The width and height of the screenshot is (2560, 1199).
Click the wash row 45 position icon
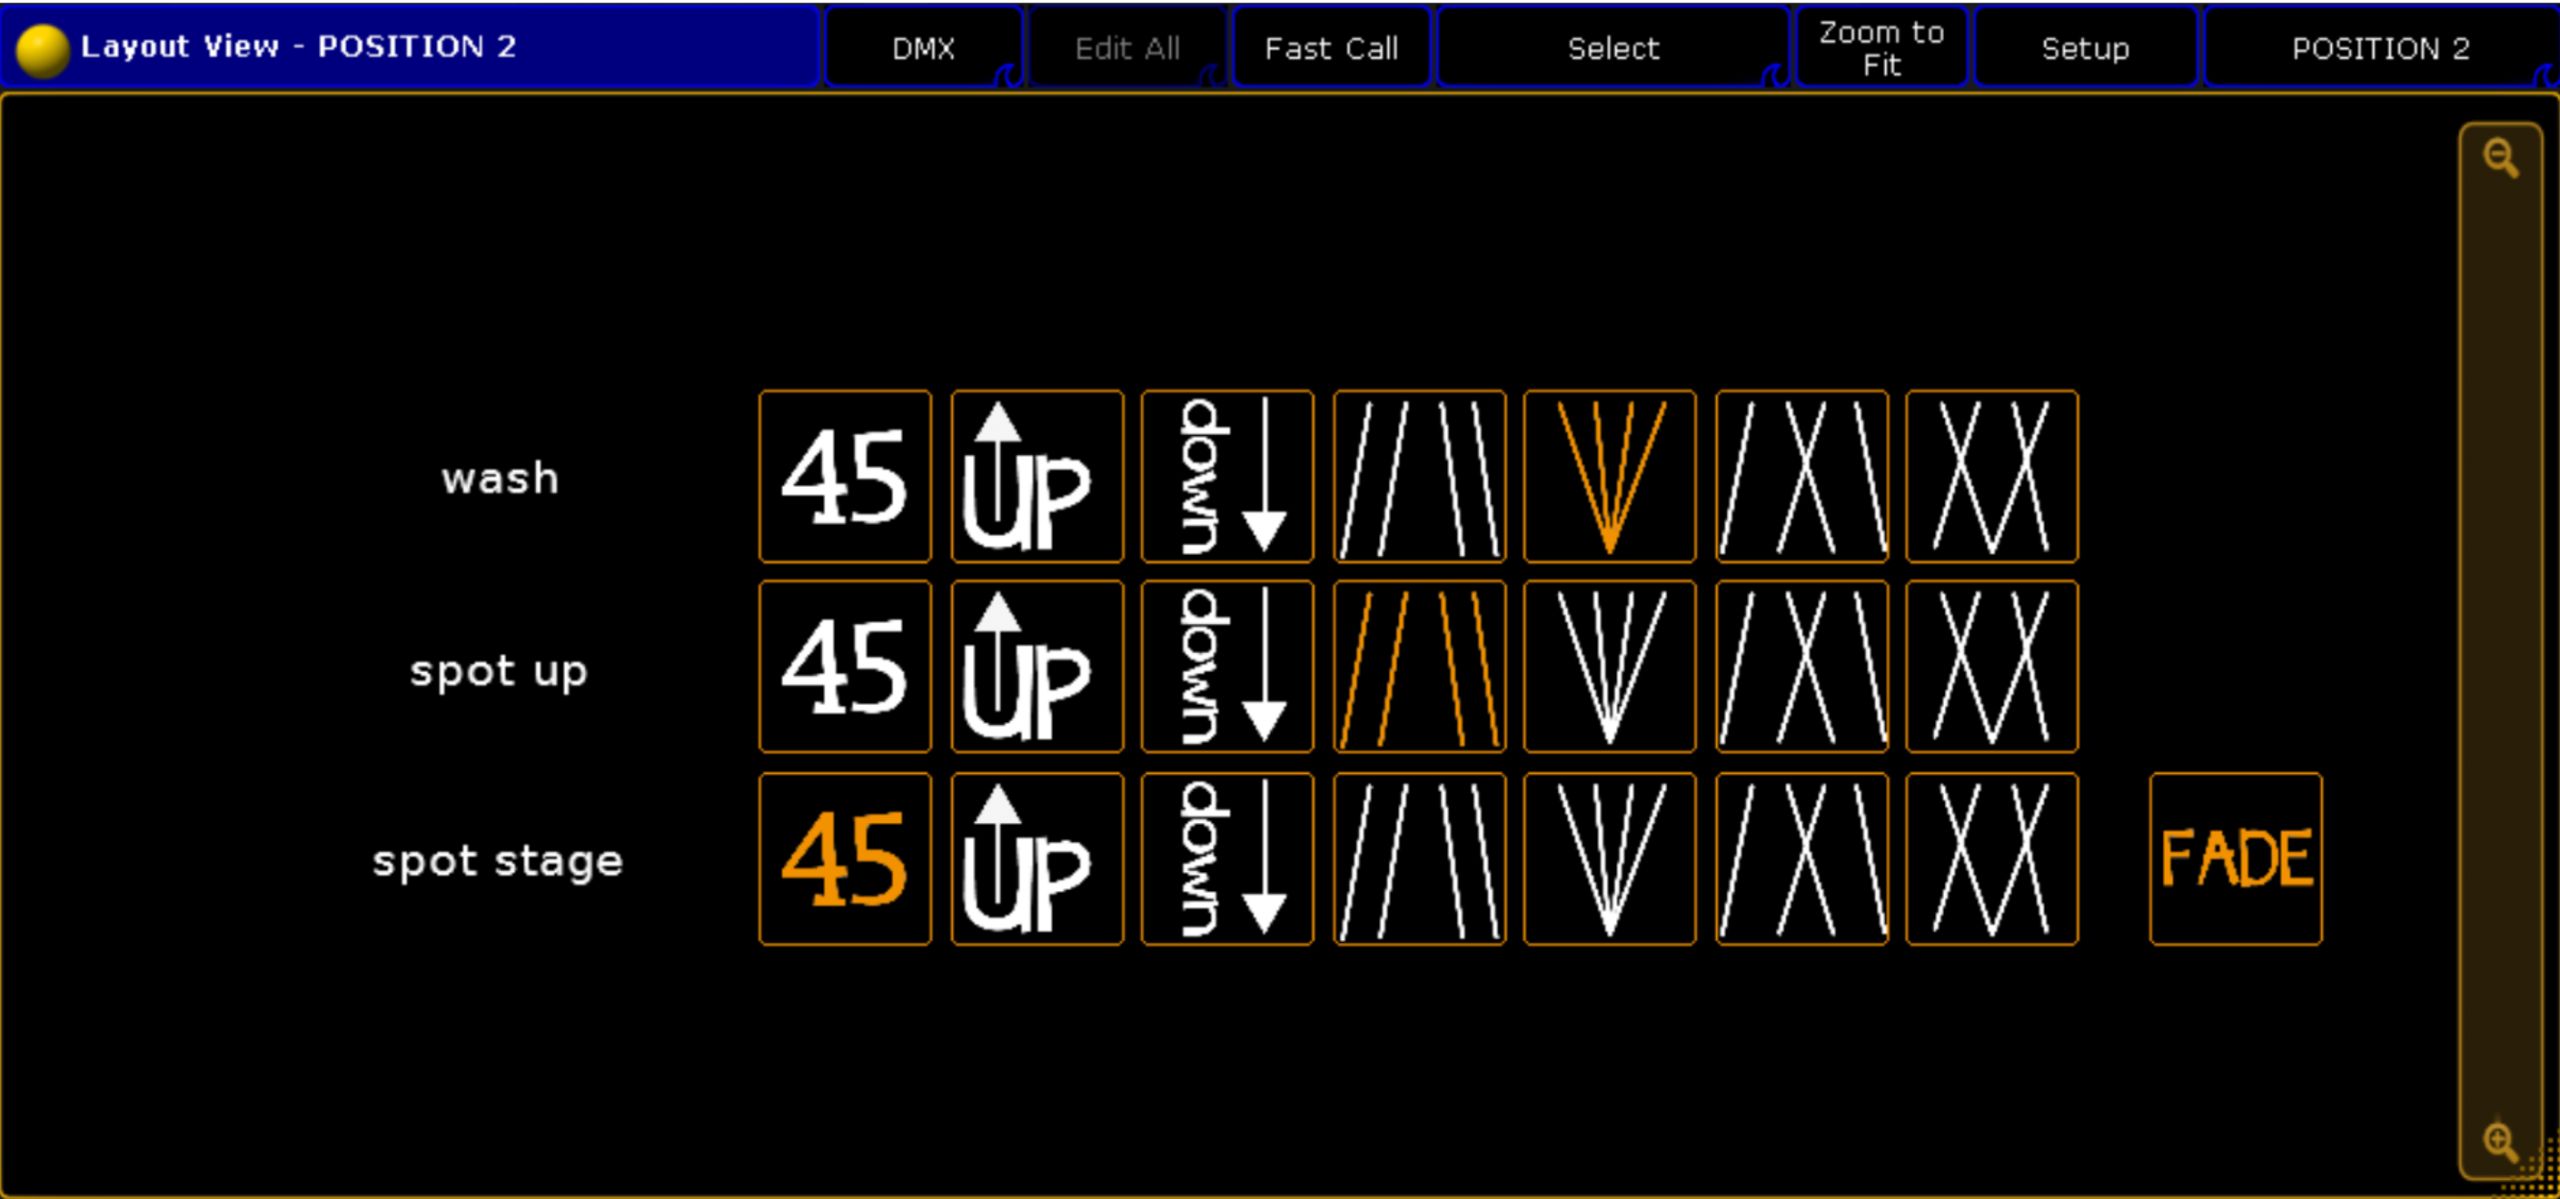click(845, 476)
